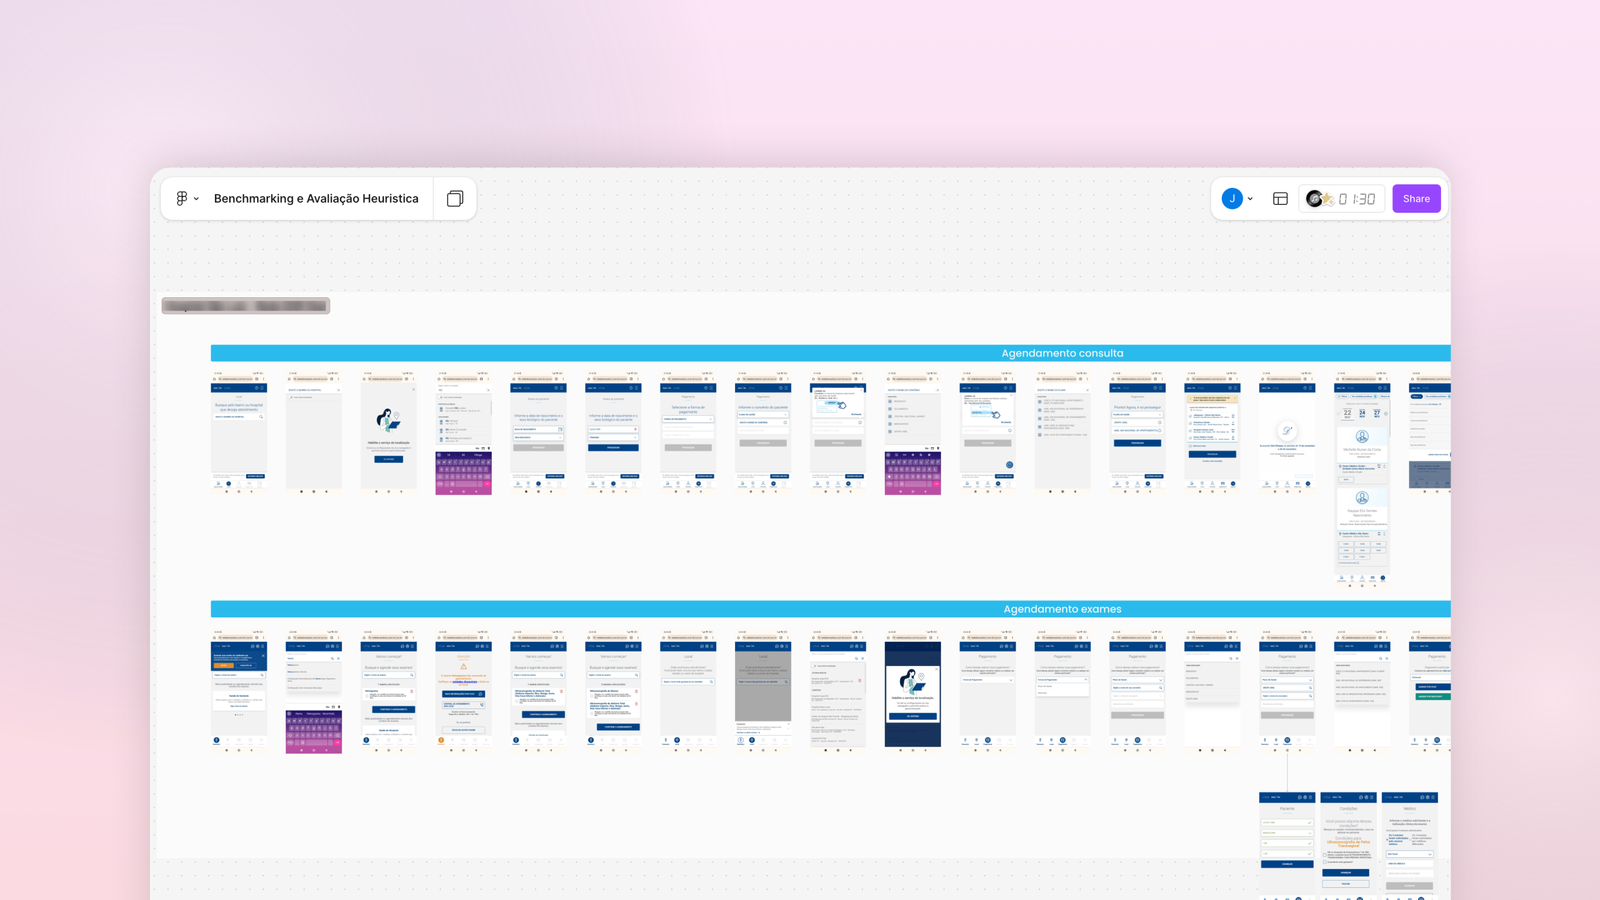Select the blurred section label above the frames
The image size is (1600, 900).
[246, 306]
